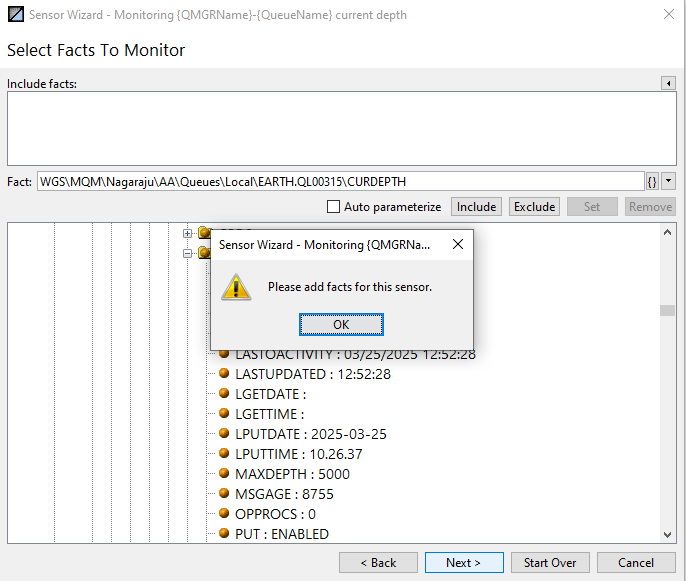Click the collapse arrow beside Include facts
This screenshot has width=686, height=581.
tap(668, 83)
